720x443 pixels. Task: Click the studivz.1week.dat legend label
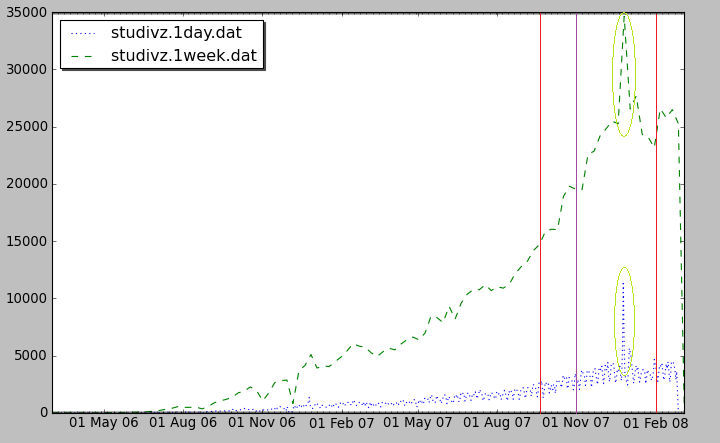click(183, 56)
